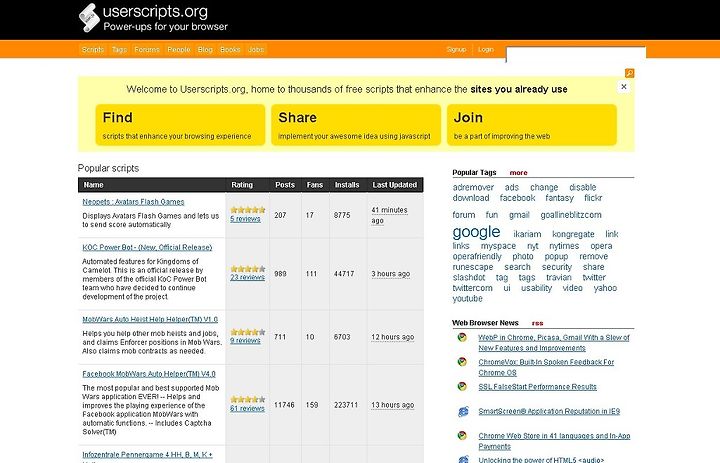Open the 5 reviews link
The height and width of the screenshot is (463, 720).
point(245,219)
